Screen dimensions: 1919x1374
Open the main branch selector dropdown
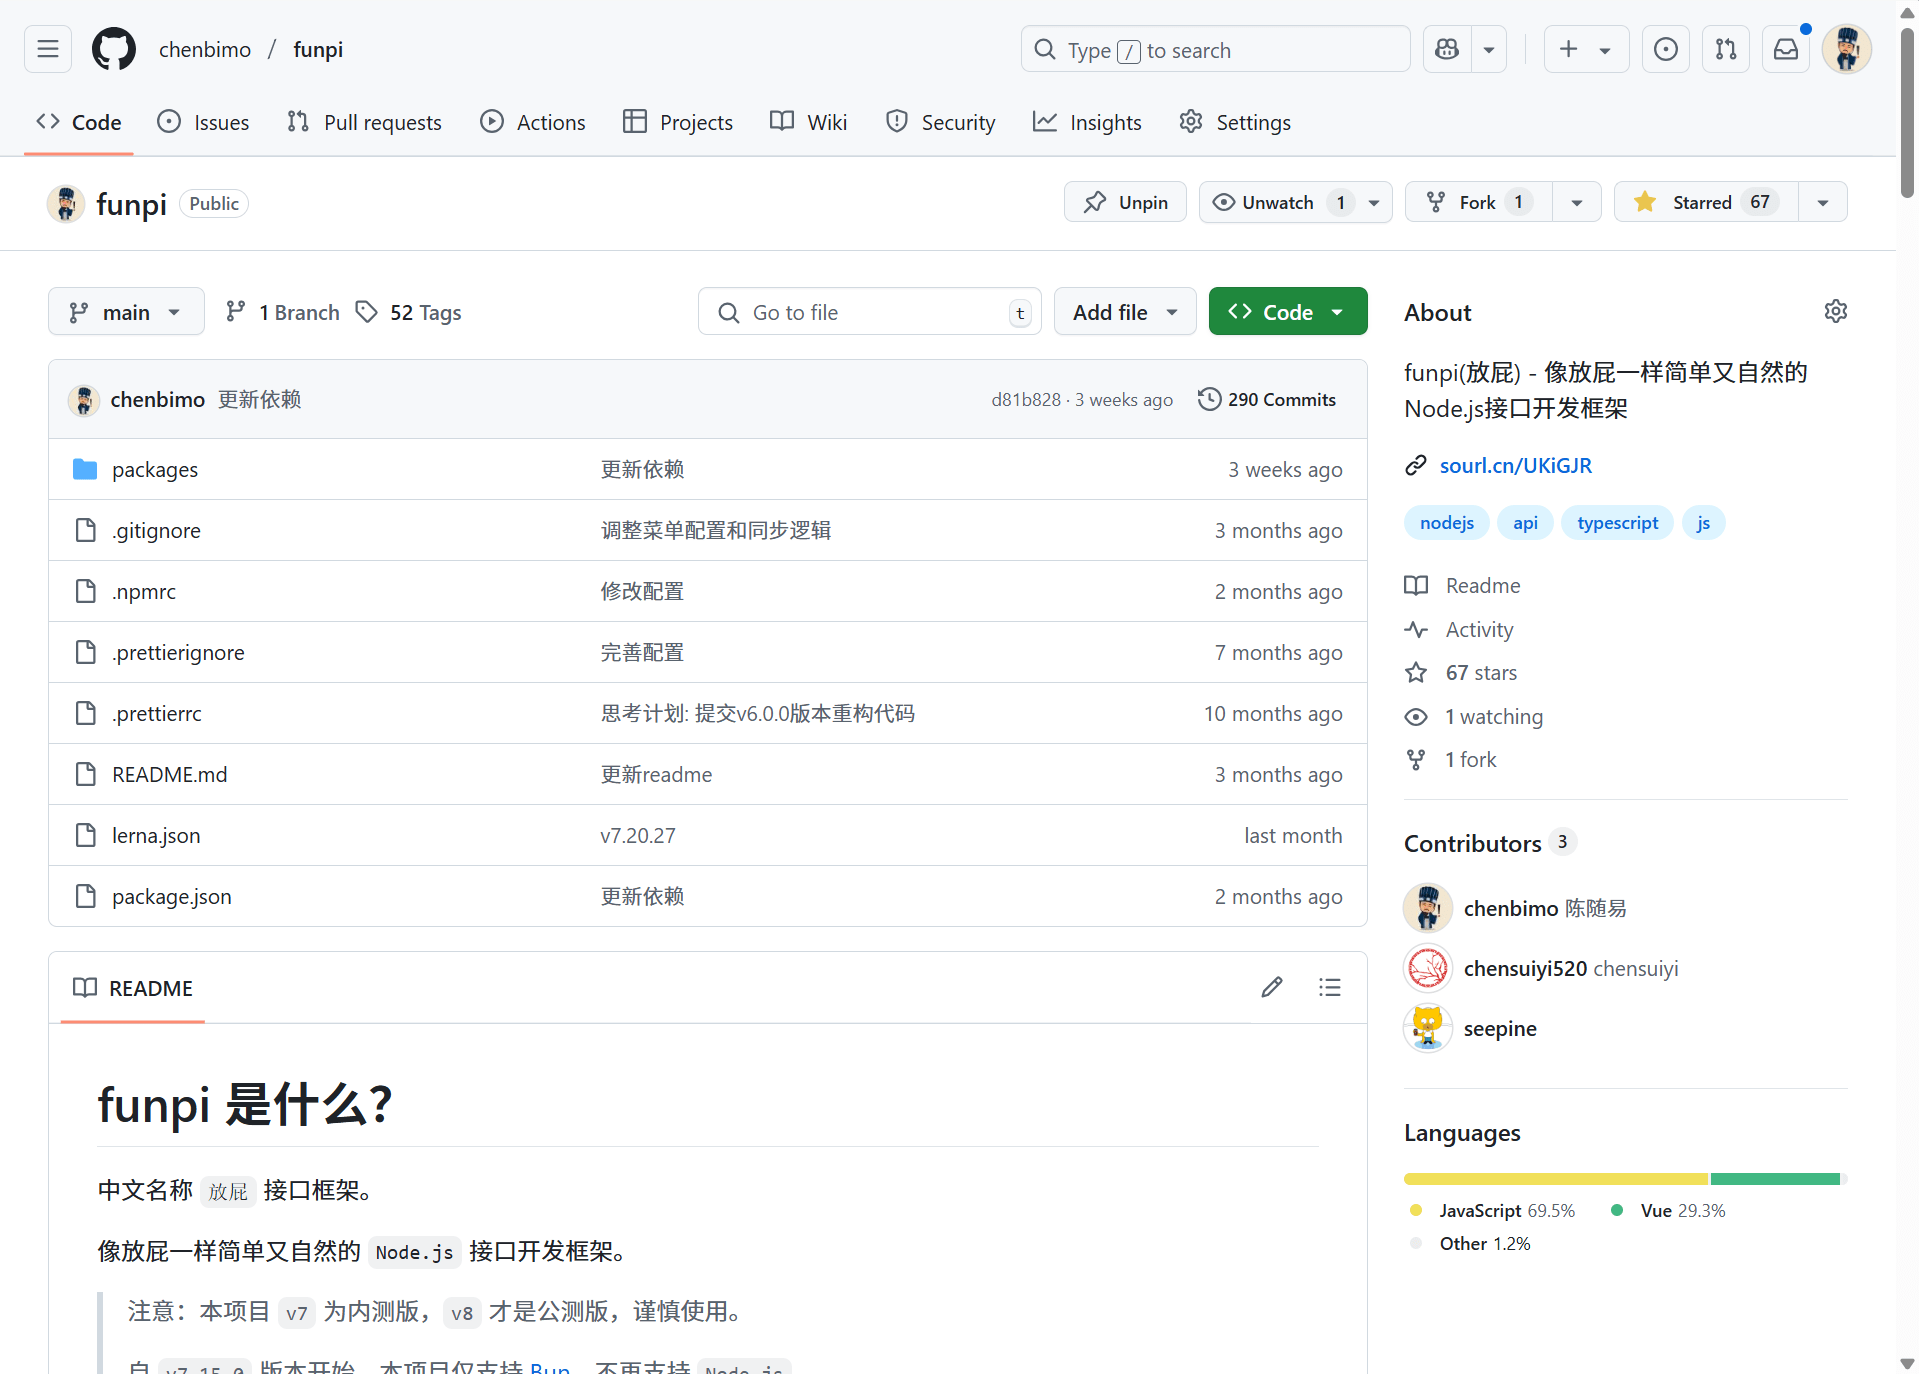(126, 312)
